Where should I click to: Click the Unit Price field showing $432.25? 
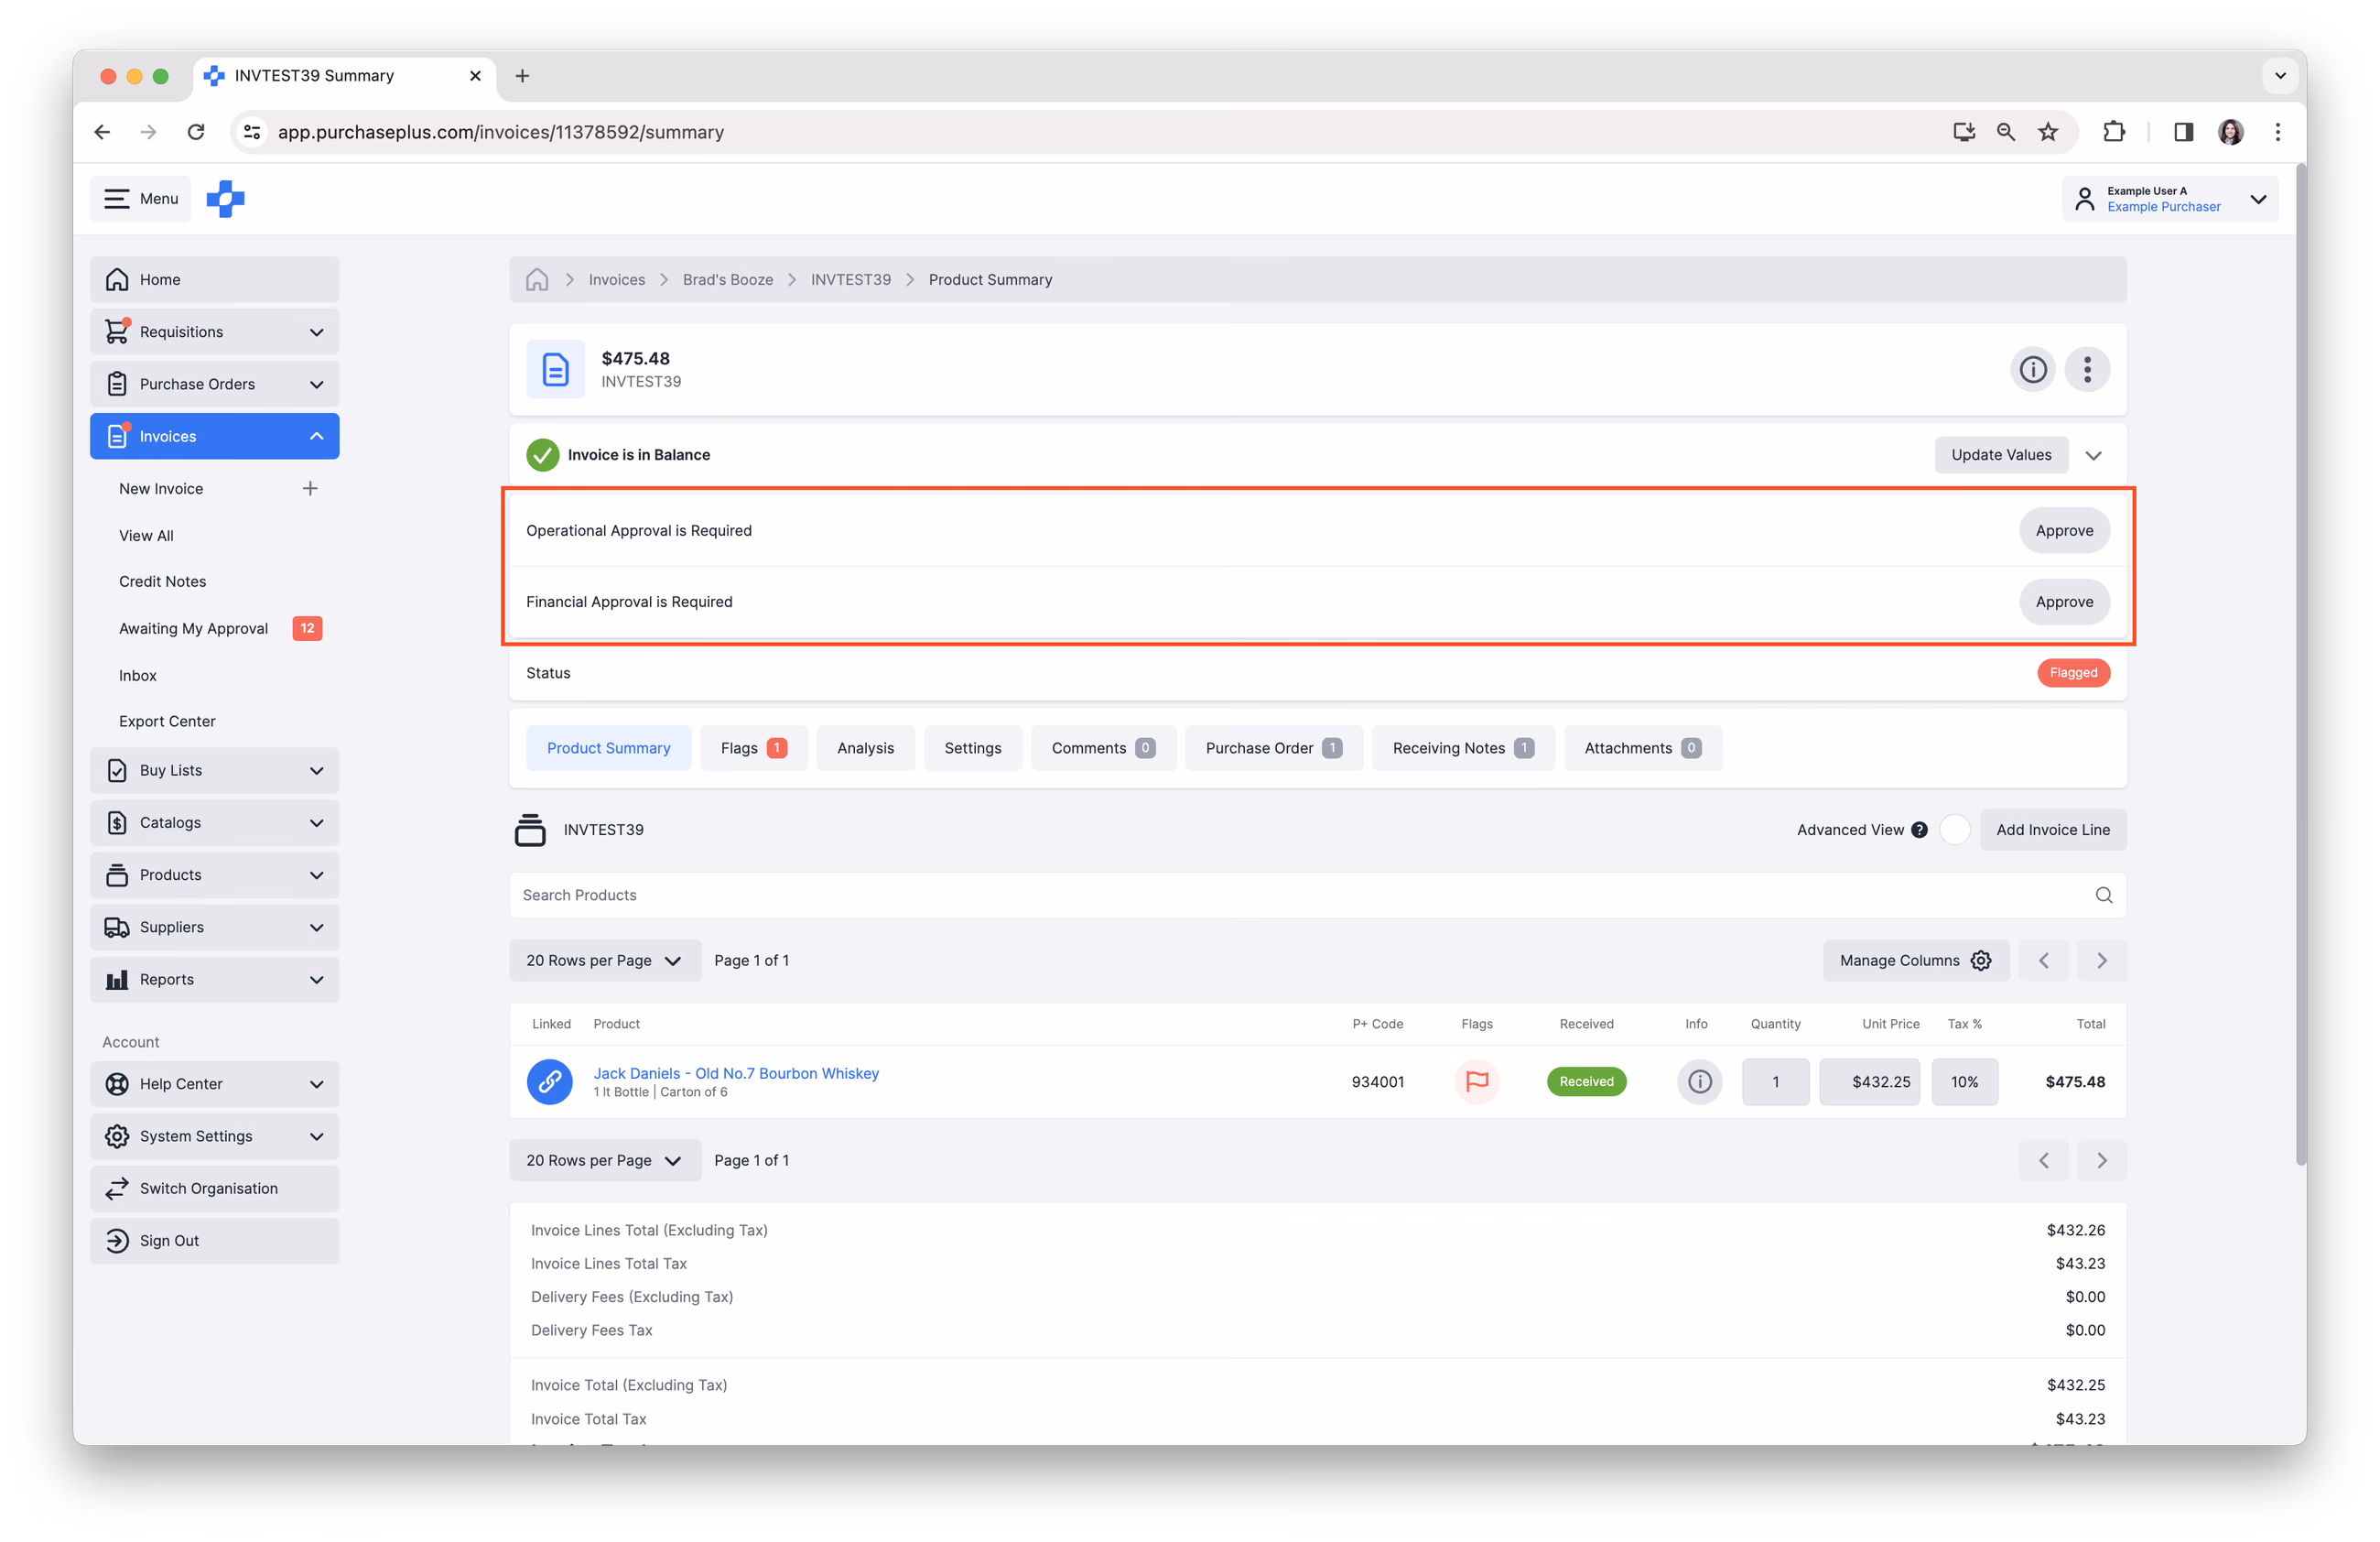[1869, 1082]
